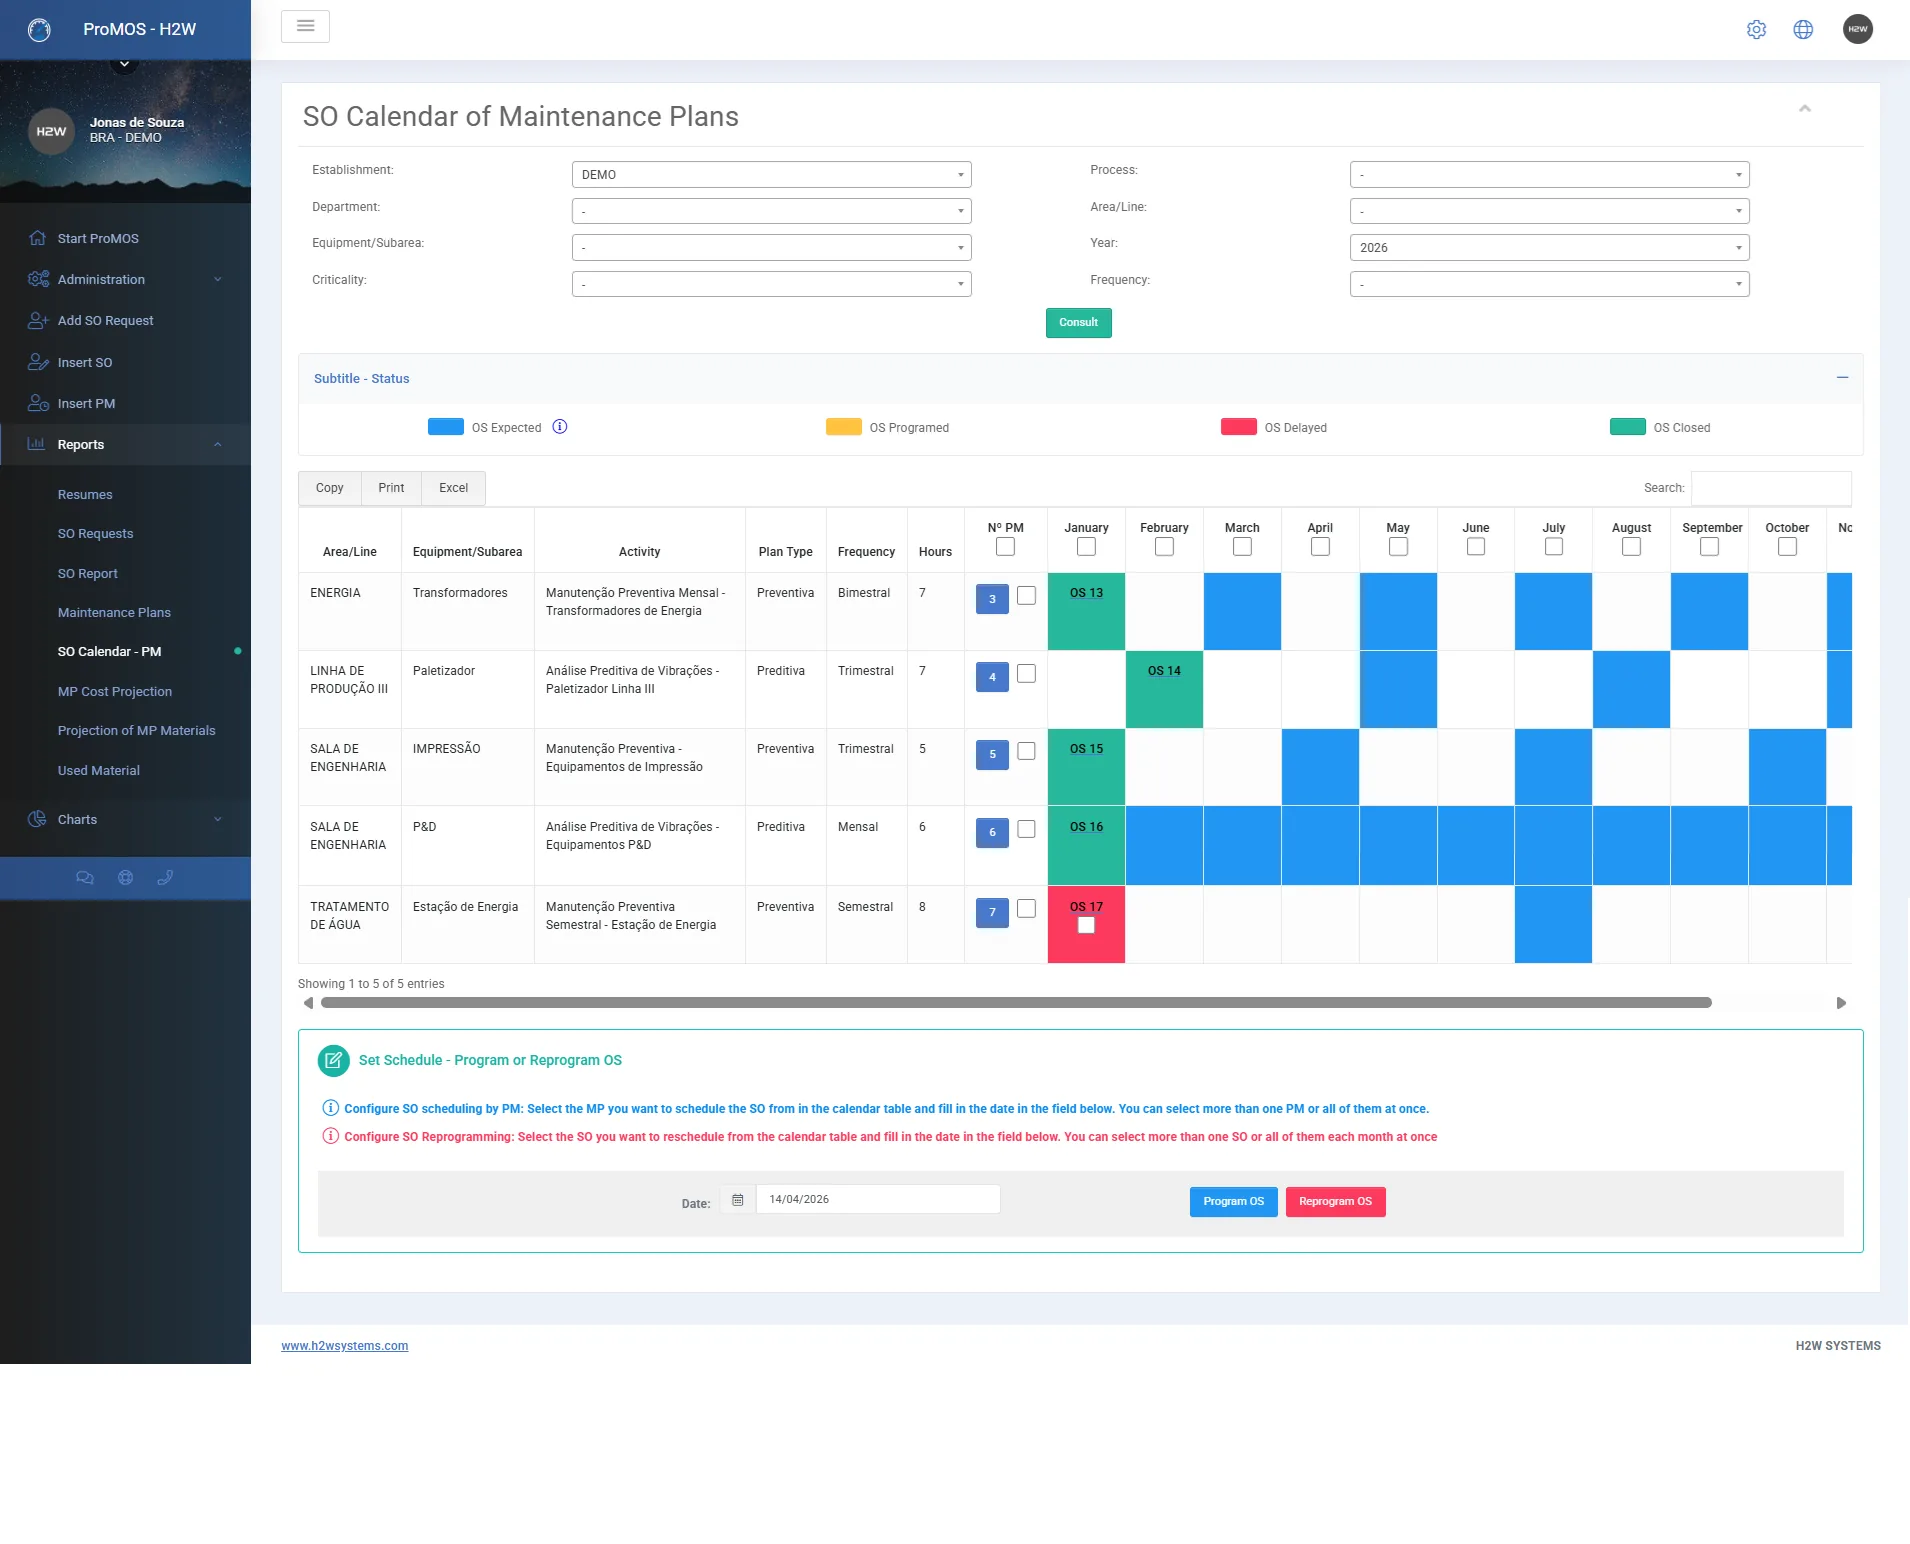1910x1544 pixels.
Task: Open Used Material in sidebar
Action: point(98,771)
